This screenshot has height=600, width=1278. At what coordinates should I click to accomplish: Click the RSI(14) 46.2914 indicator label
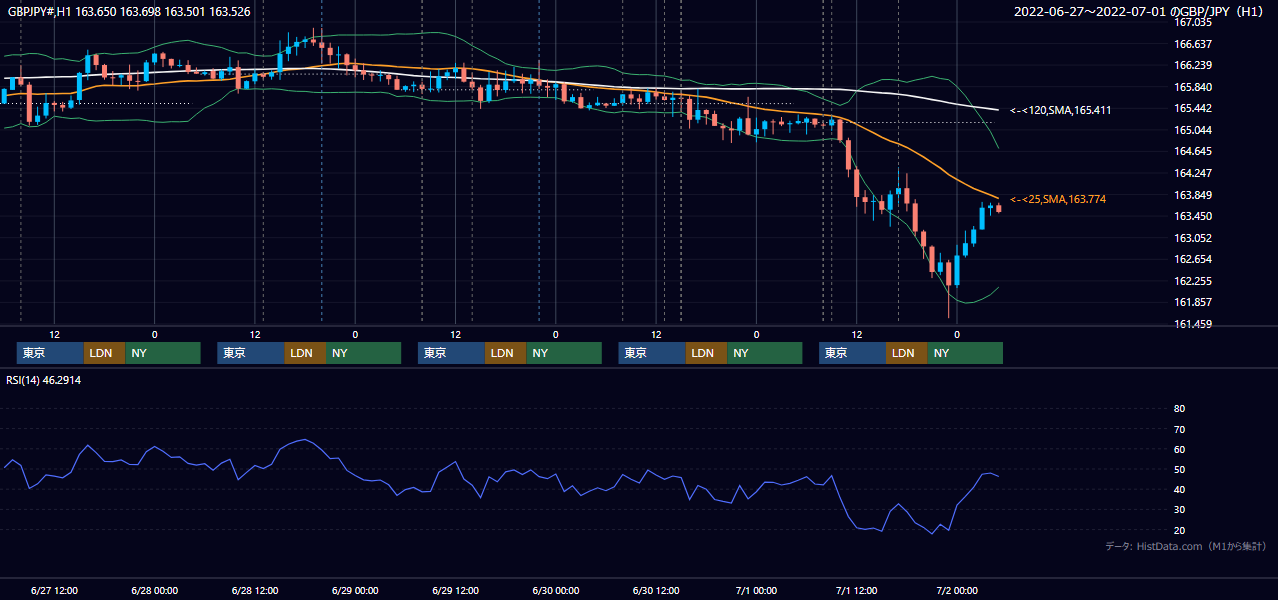point(44,380)
